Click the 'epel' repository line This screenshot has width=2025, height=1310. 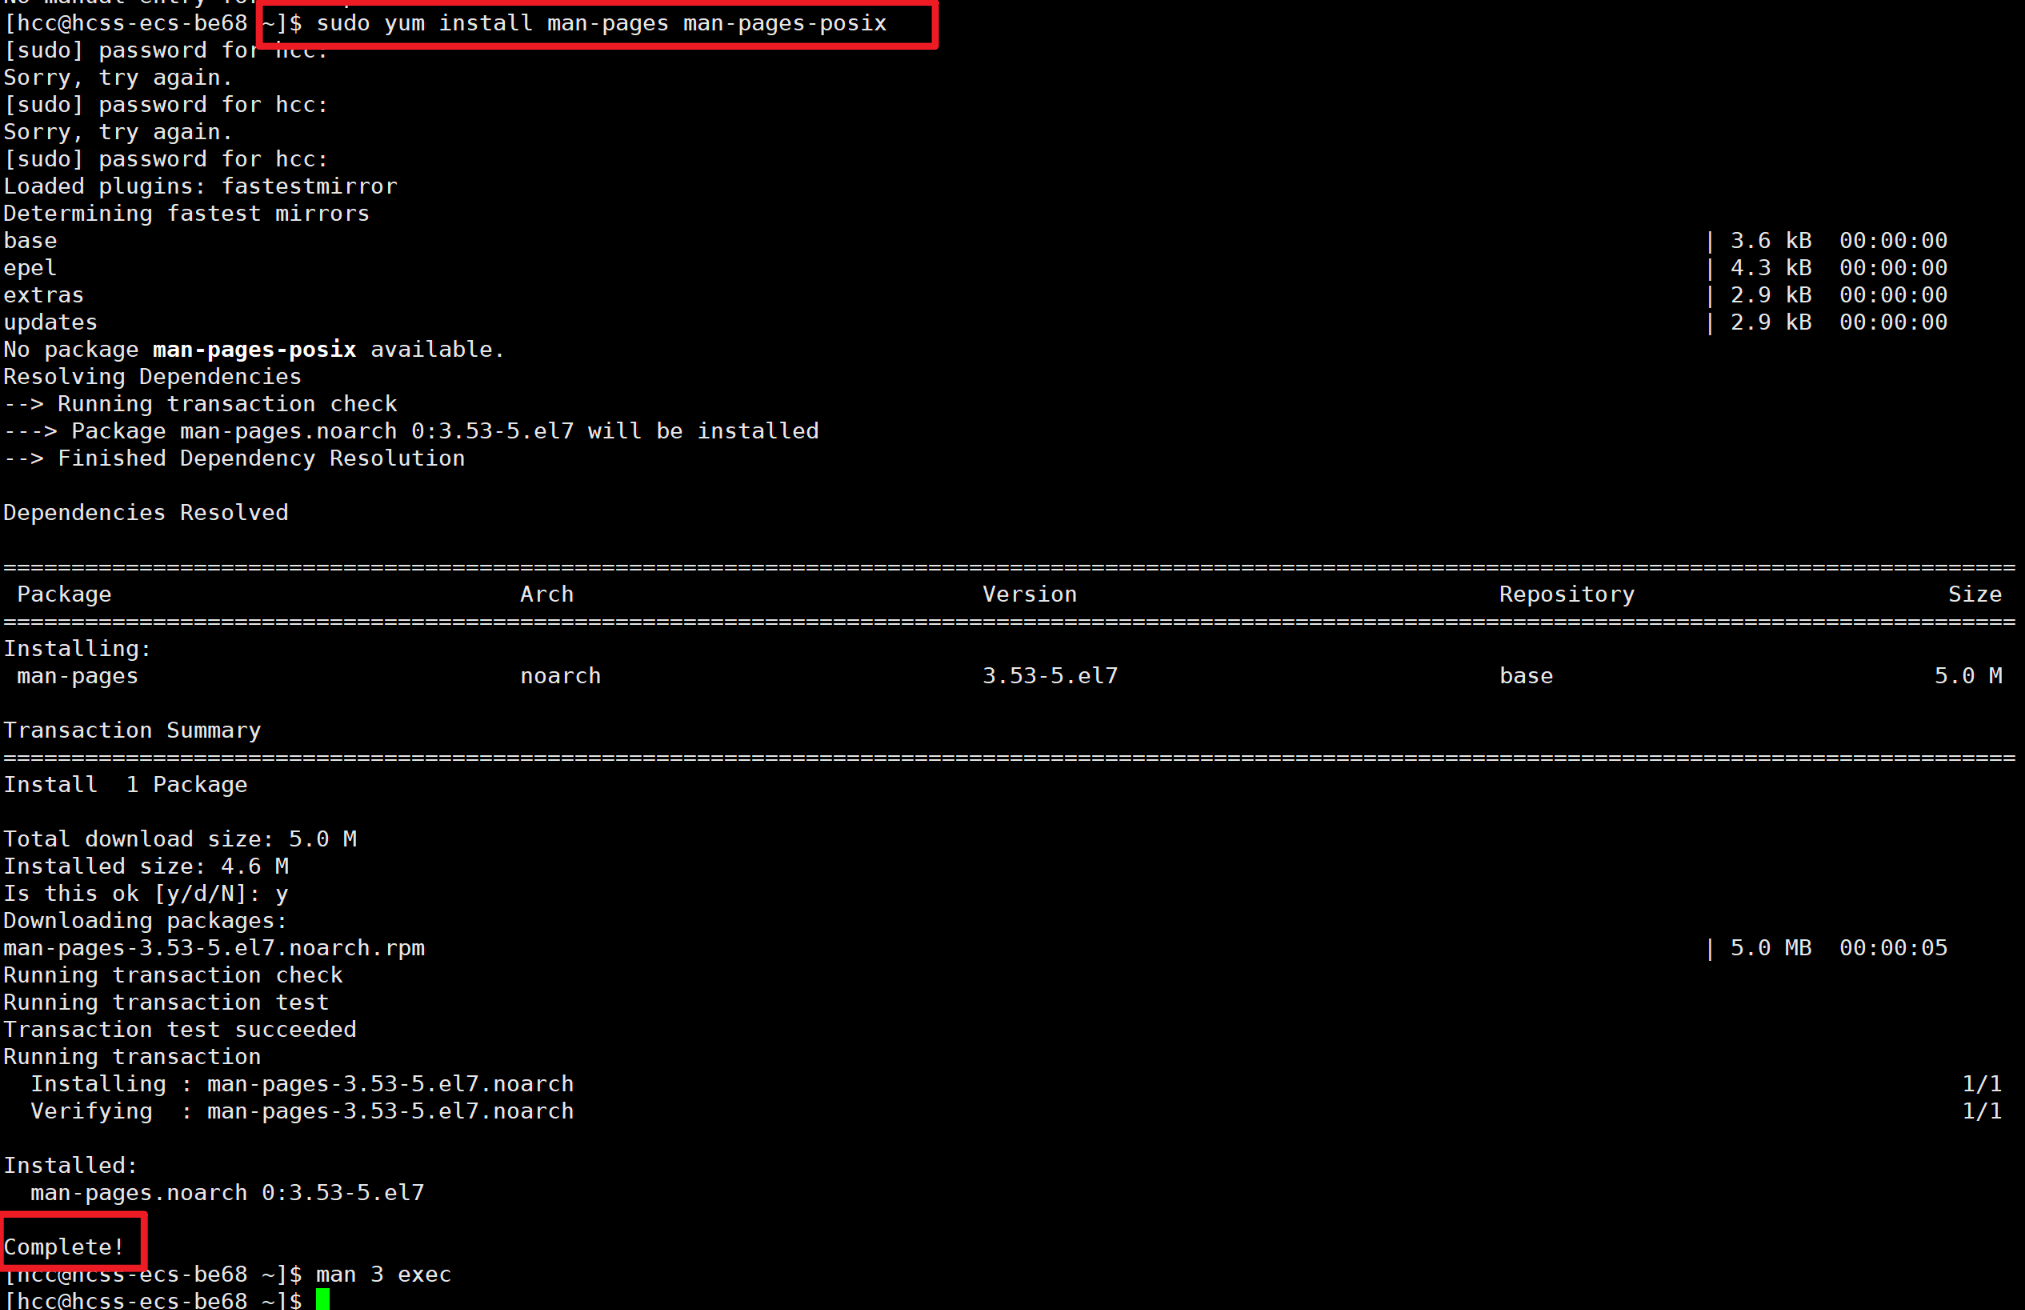click(30, 268)
